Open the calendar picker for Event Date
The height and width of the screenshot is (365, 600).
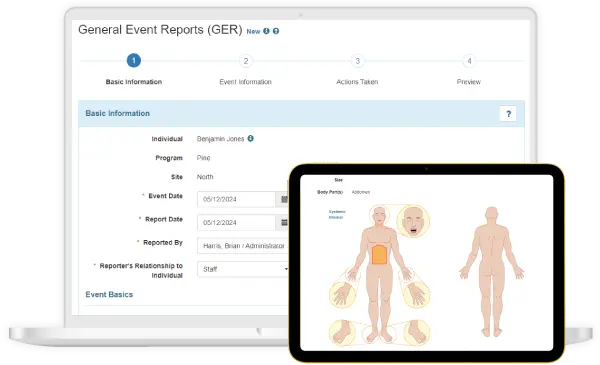tap(284, 199)
